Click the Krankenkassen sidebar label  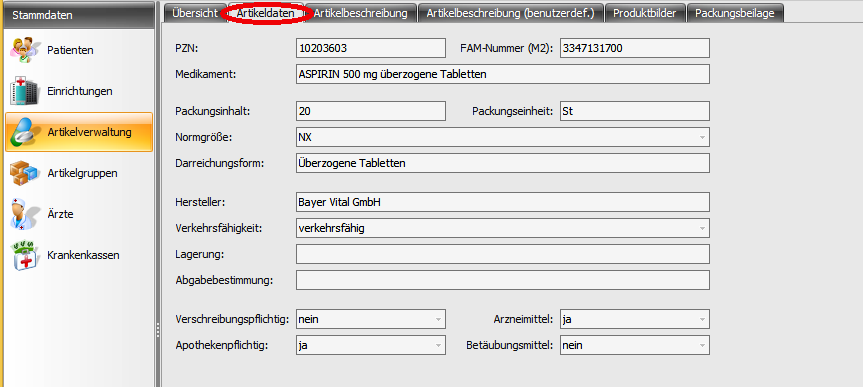[84, 255]
